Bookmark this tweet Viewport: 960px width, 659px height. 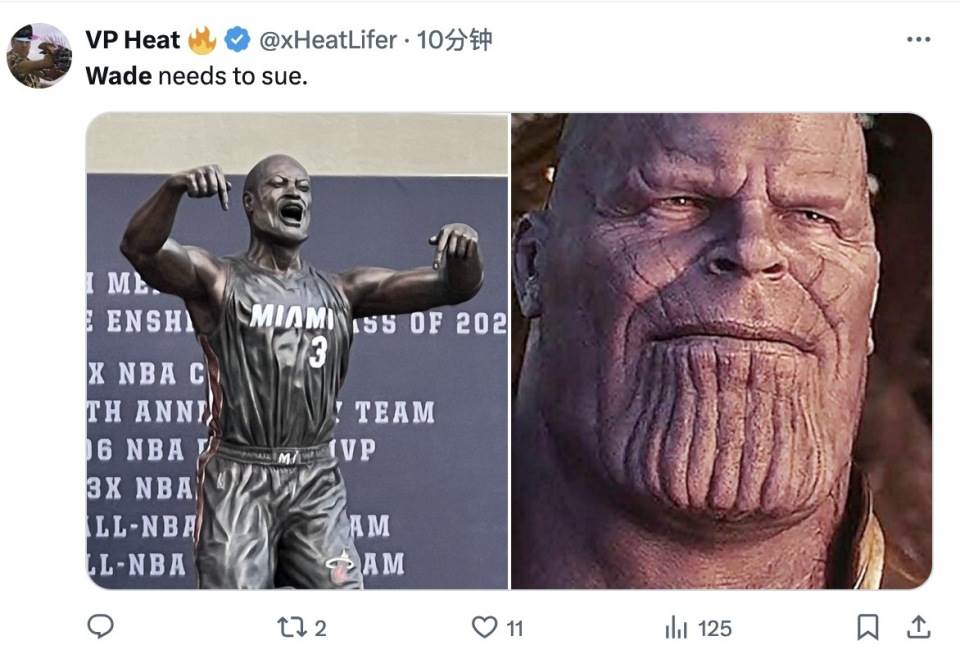(x=868, y=627)
